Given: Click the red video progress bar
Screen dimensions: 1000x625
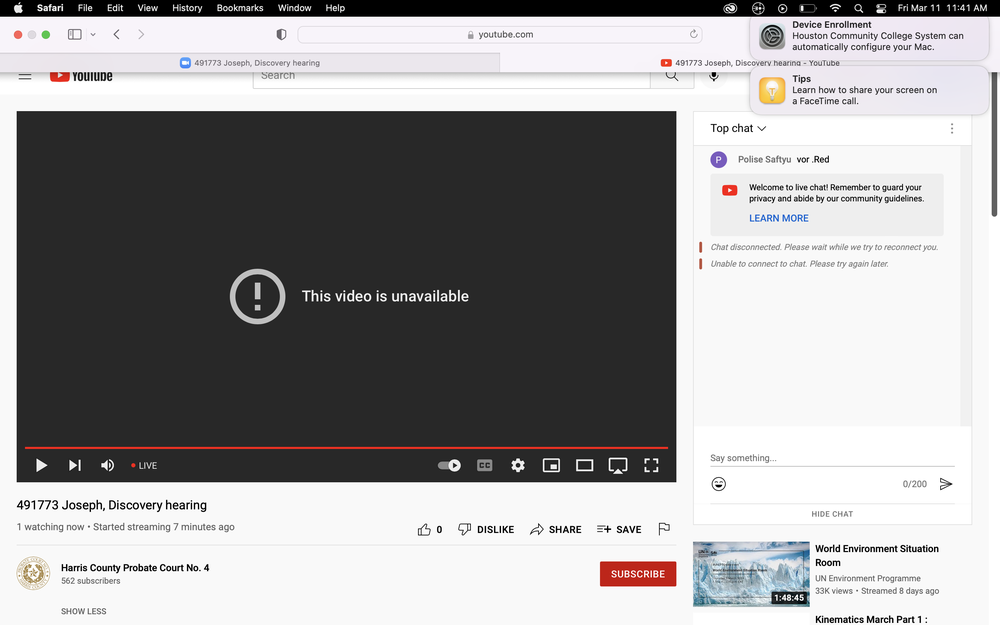Looking at the screenshot, I should [x=346, y=447].
